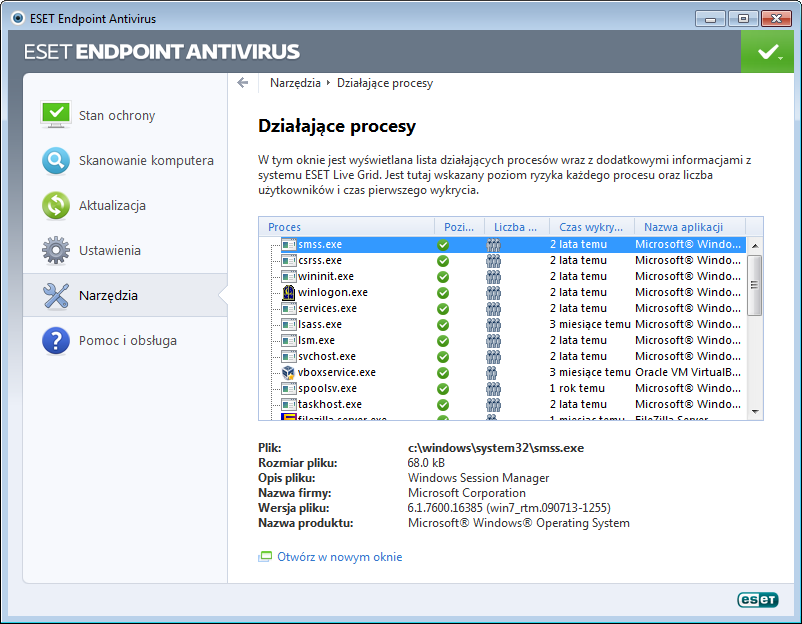Click users icon in lsm.exe row
802x624 pixels.
click(x=493, y=341)
